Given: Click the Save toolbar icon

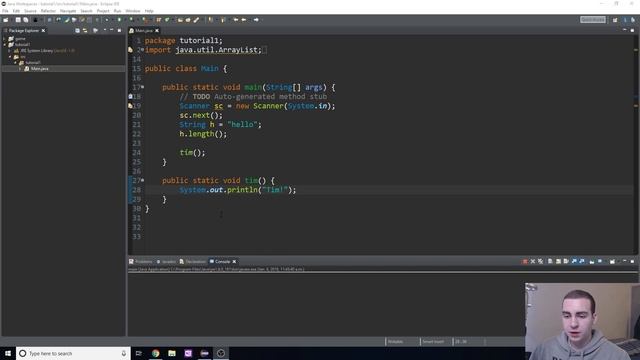Looking at the screenshot, I should pos(18,20).
